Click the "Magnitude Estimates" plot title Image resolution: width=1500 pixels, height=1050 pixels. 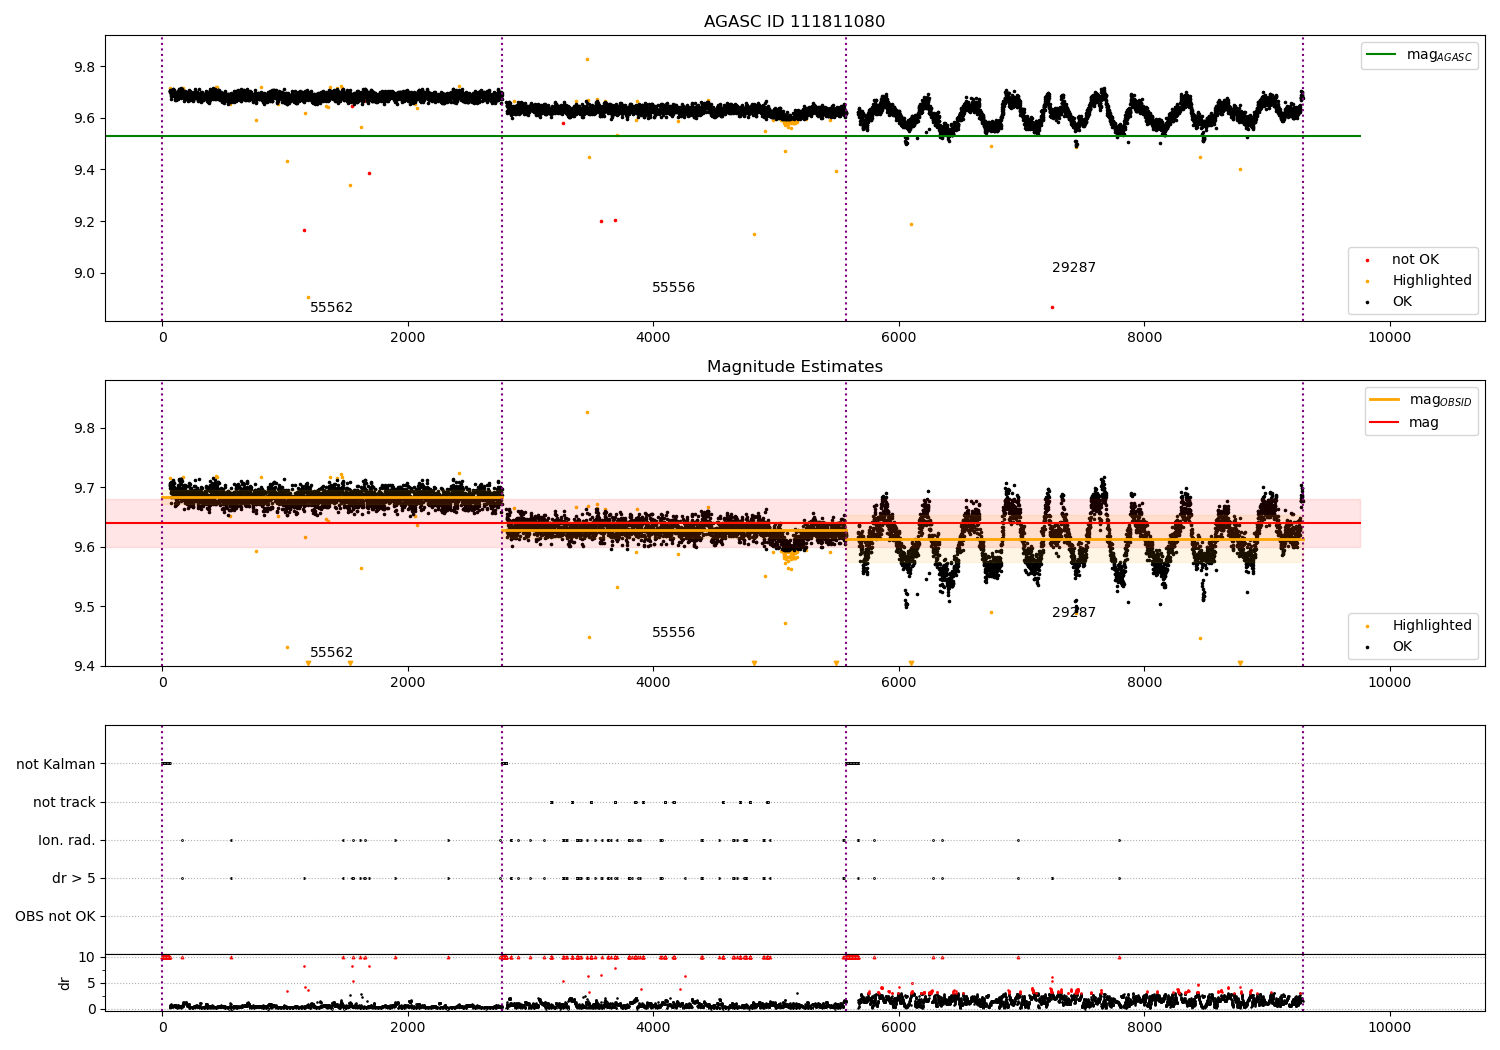pyautogui.click(x=794, y=367)
